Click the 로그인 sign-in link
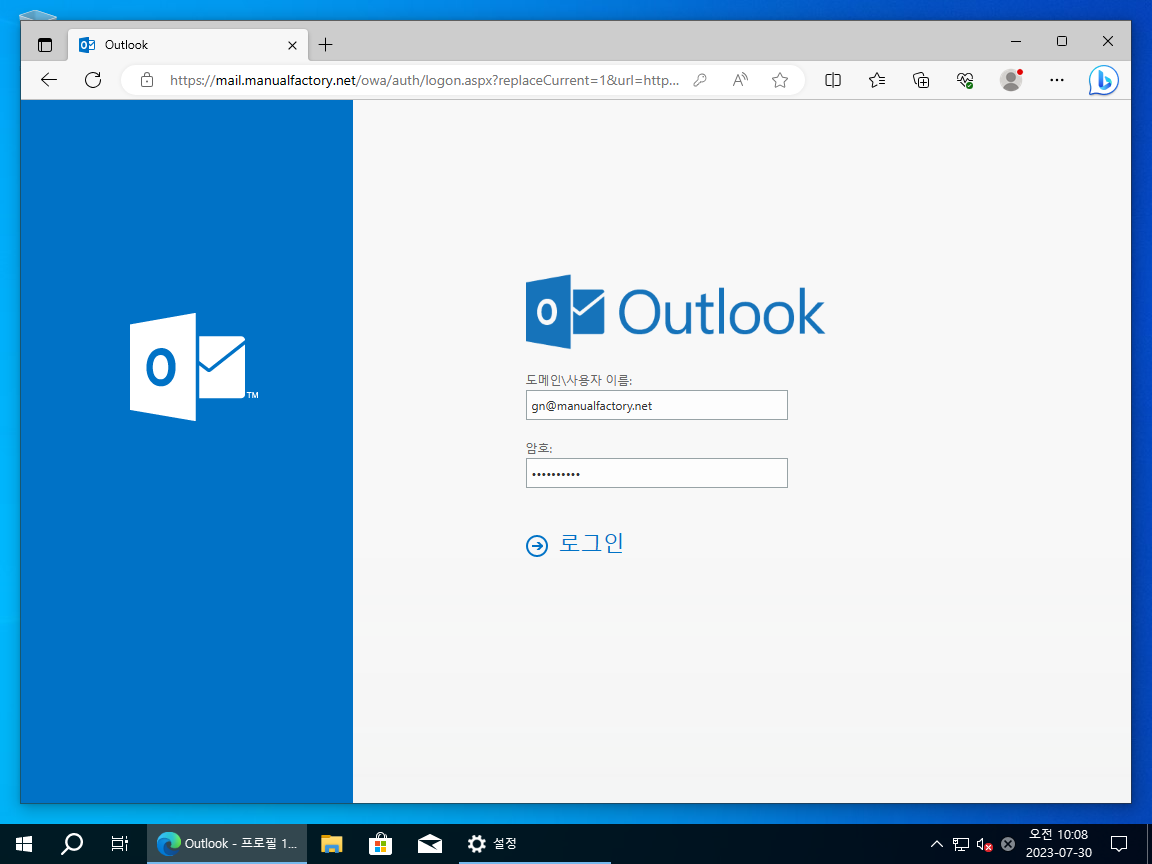This screenshot has height=864, width=1152. (x=591, y=544)
